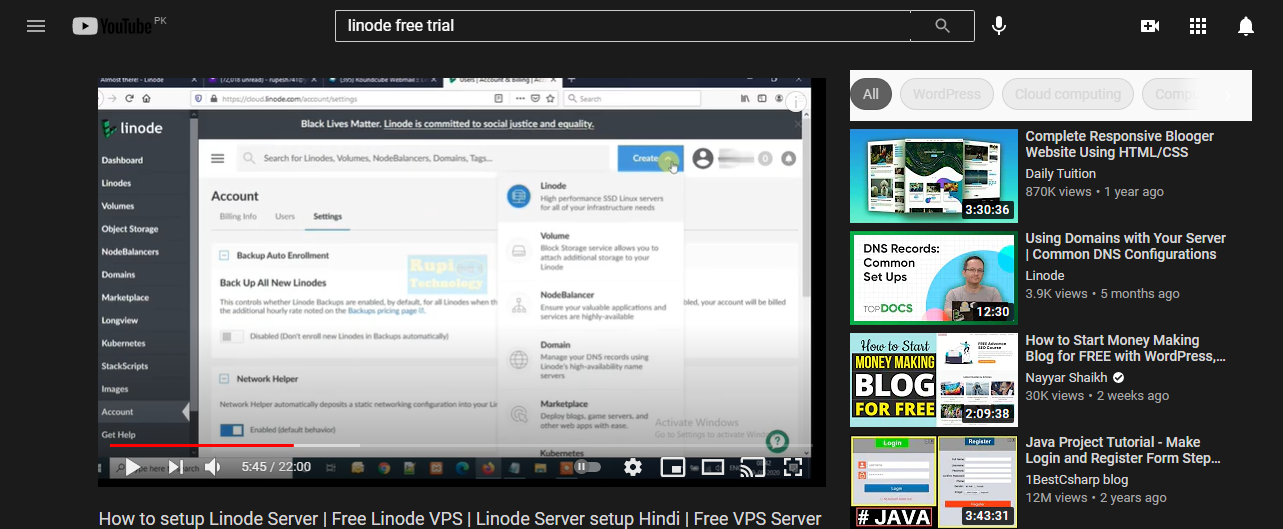
Task: Click the 5:45 / 22:00 time display
Action: click(x=276, y=466)
